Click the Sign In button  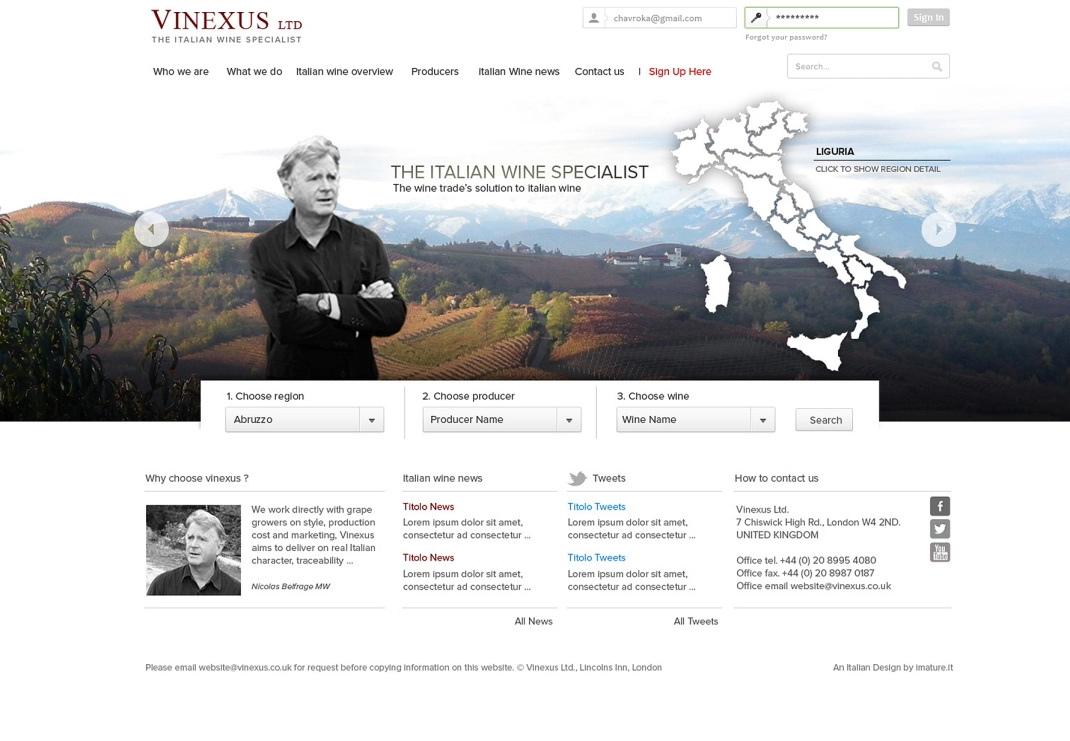(x=928, y=17)
